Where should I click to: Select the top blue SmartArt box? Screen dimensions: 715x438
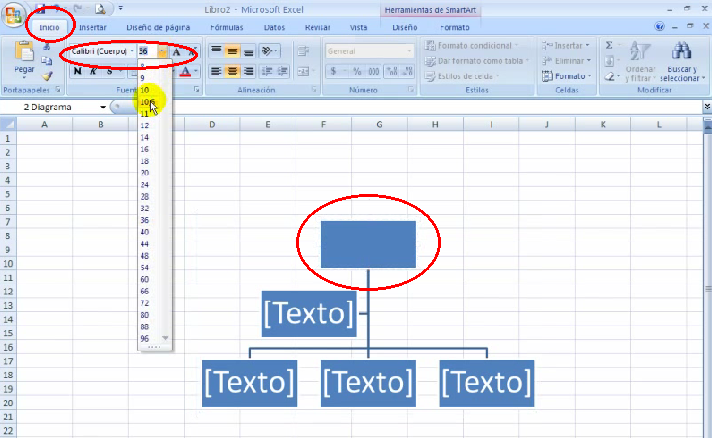tap(368, 244)
